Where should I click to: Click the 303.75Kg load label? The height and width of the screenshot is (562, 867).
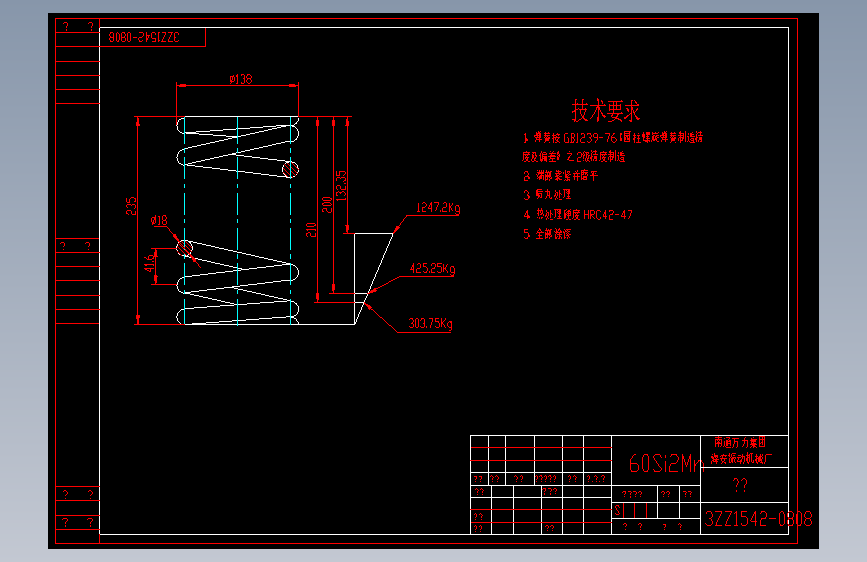point(430,324)
